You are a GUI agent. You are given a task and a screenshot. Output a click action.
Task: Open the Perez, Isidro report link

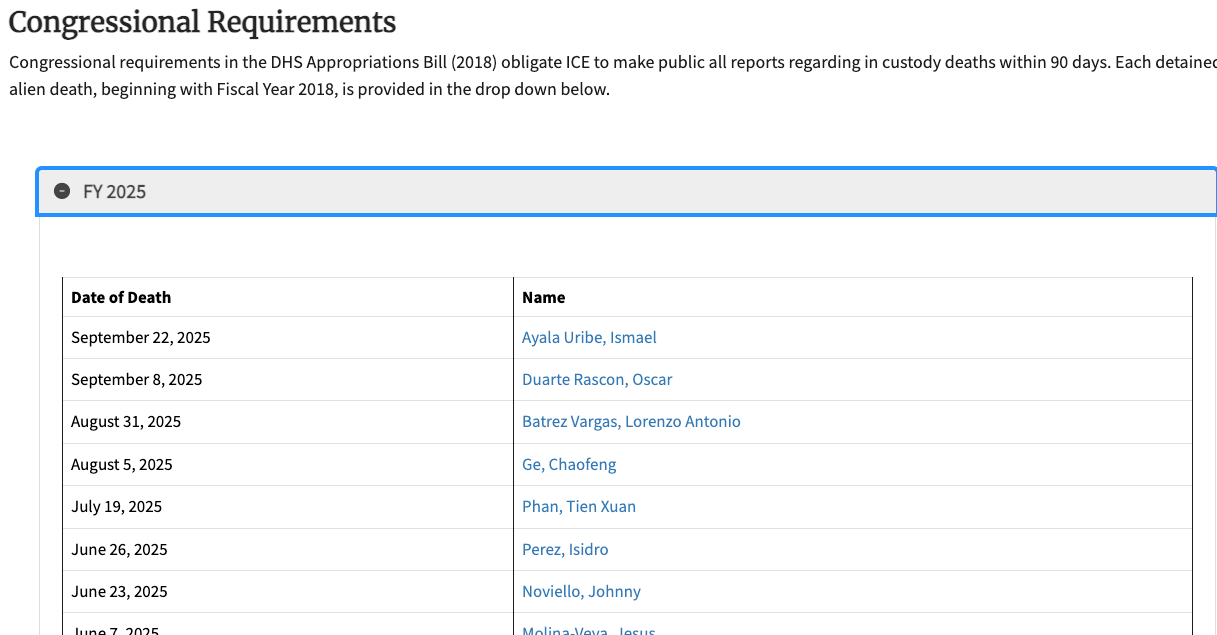pyautogui.click(x=565, y=550)
